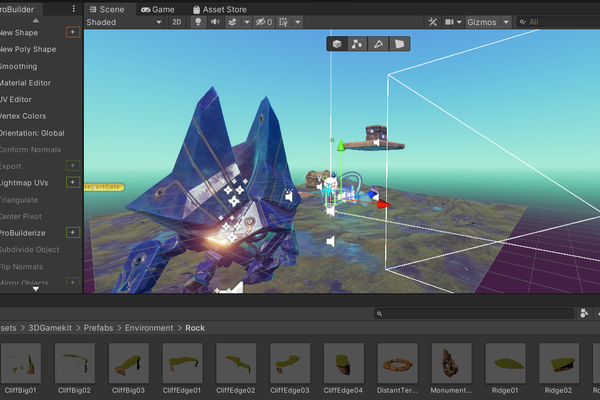The width and height of the screenshot is (600, 400).
Task: Select ProBuilder Object selection mode cube icon
Action: pos(337,44)
